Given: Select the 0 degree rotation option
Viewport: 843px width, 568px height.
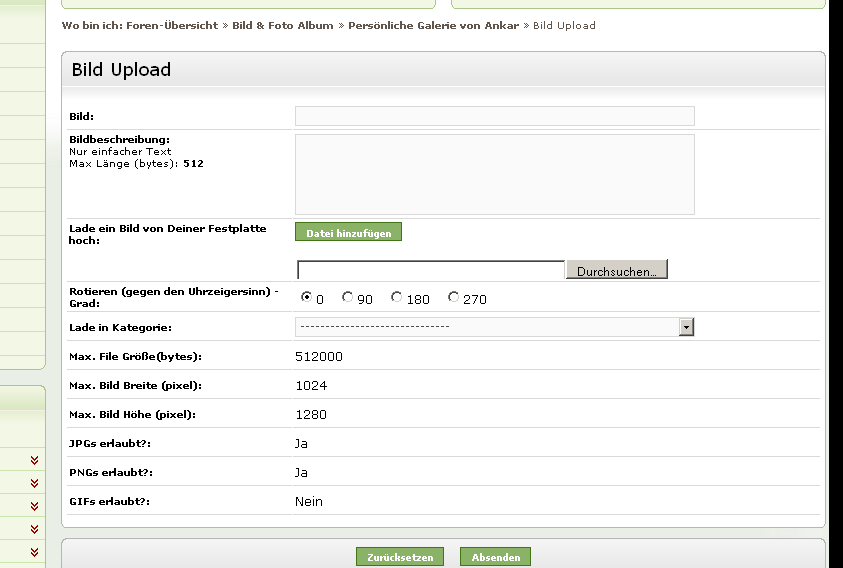Looking at the screenshot, I should point(306,297).
